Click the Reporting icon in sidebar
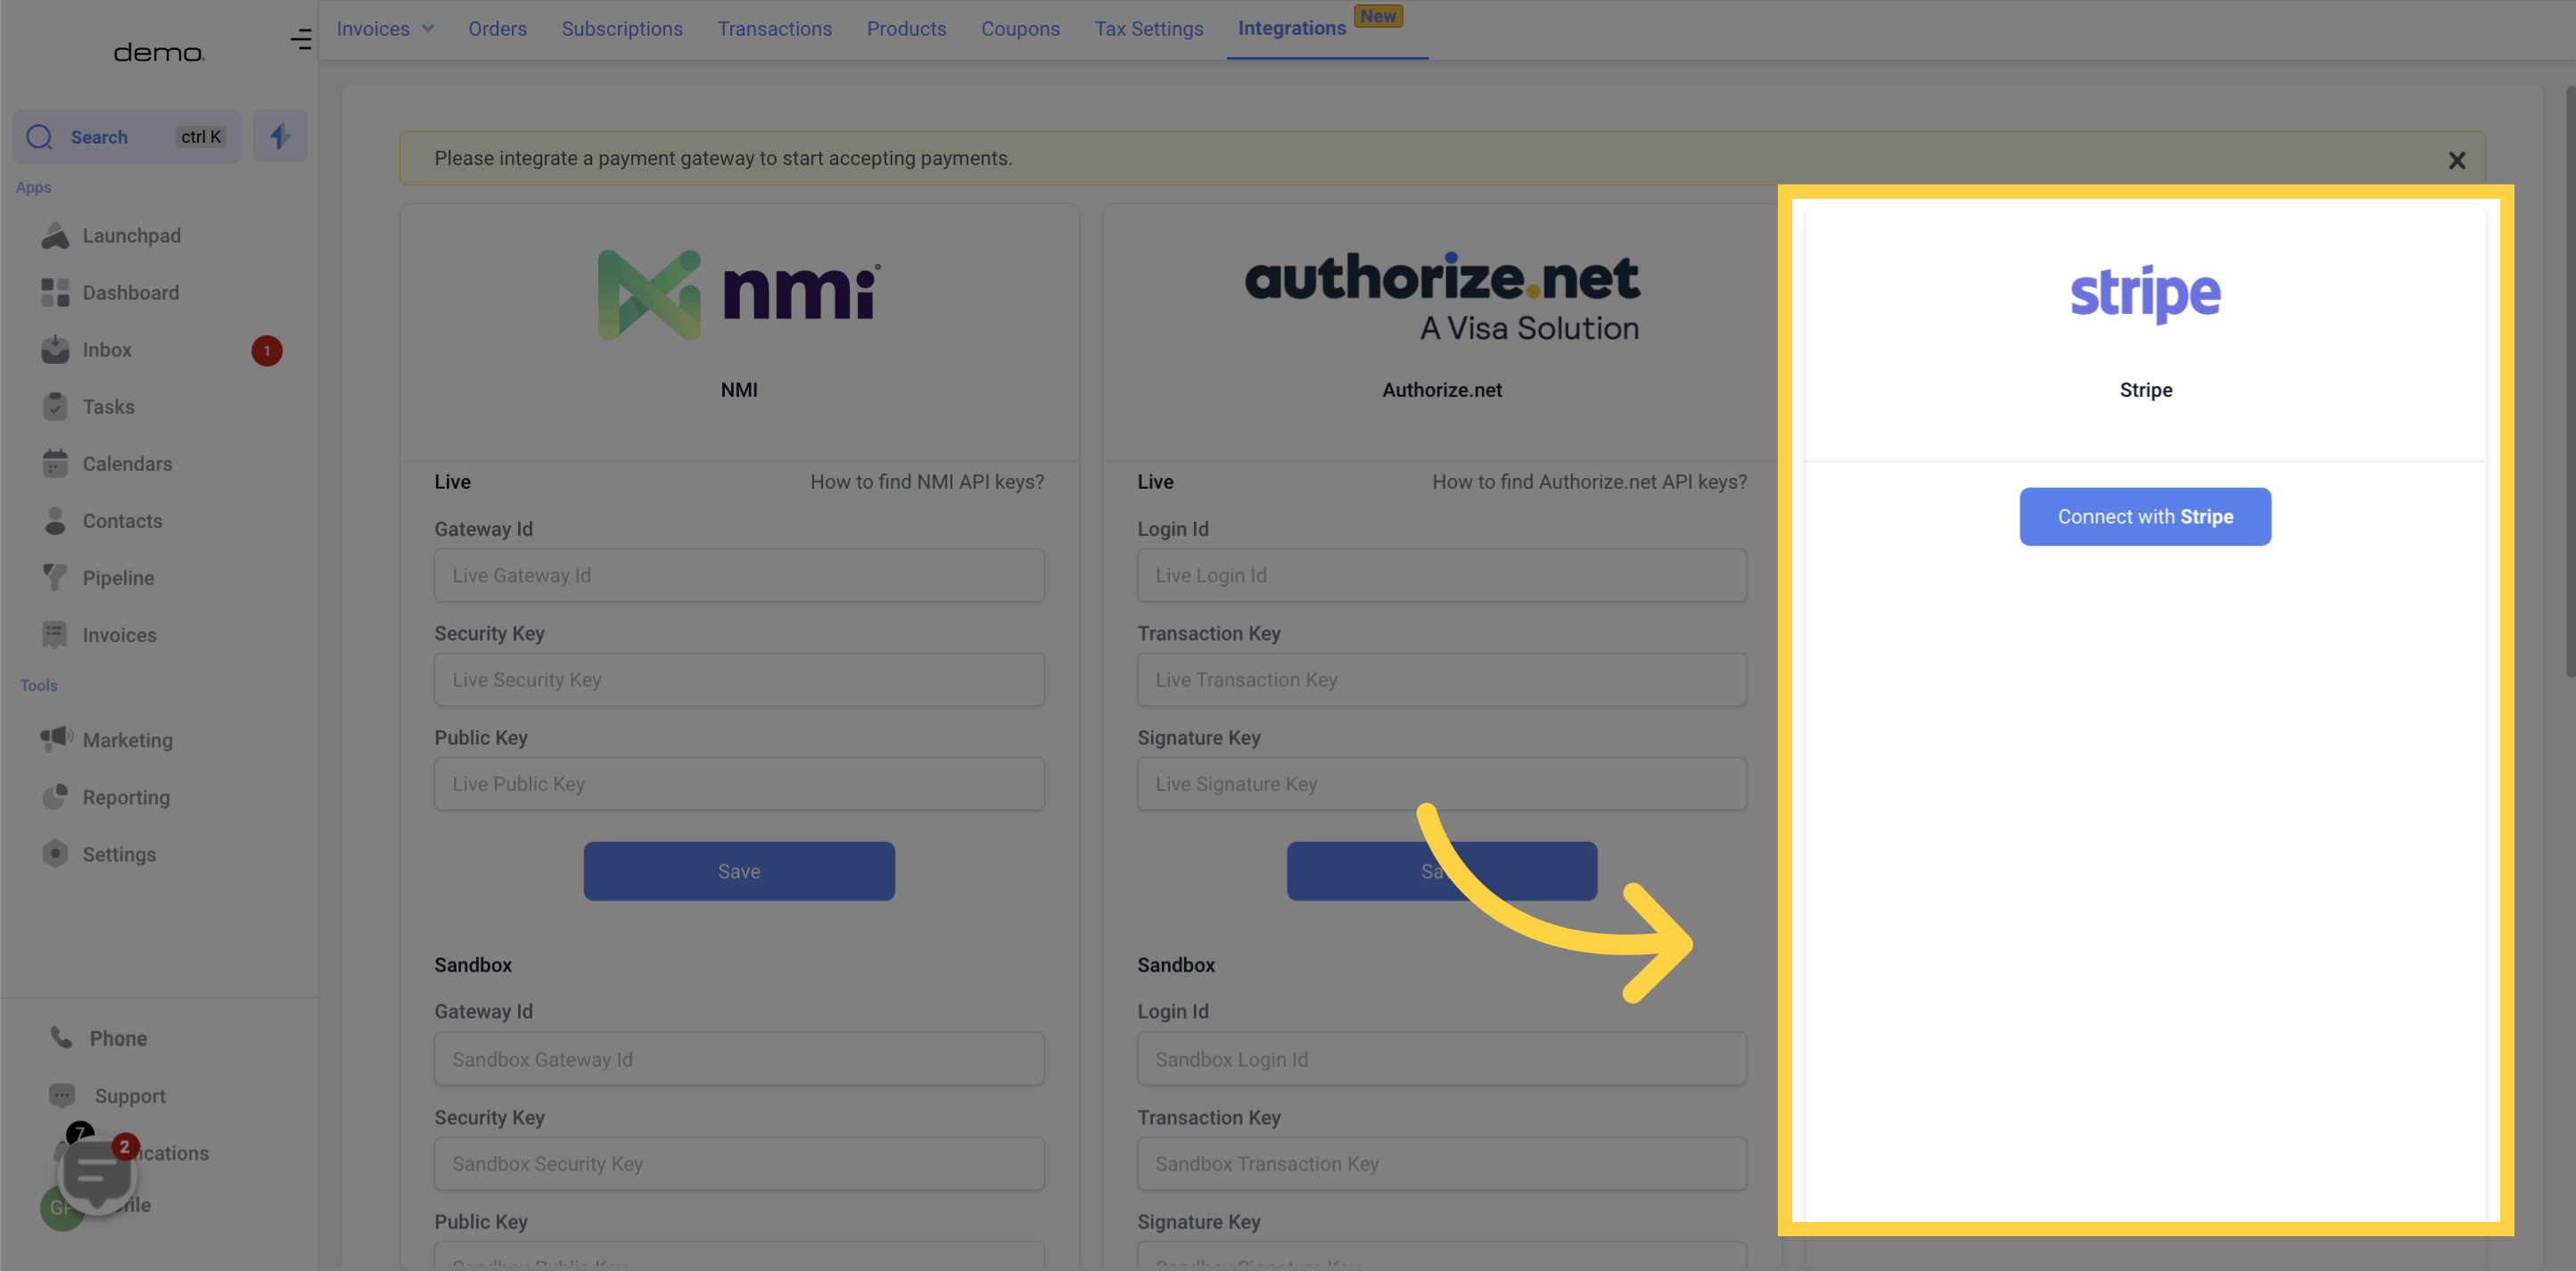This screenshot has width=2576, height=1271. pyautogui.click(x=54, y=797)
